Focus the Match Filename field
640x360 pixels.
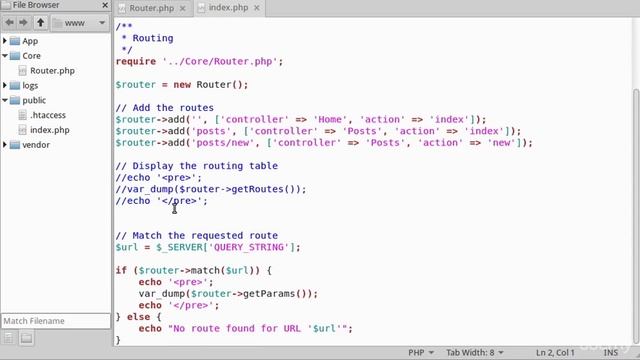point(56,321)
